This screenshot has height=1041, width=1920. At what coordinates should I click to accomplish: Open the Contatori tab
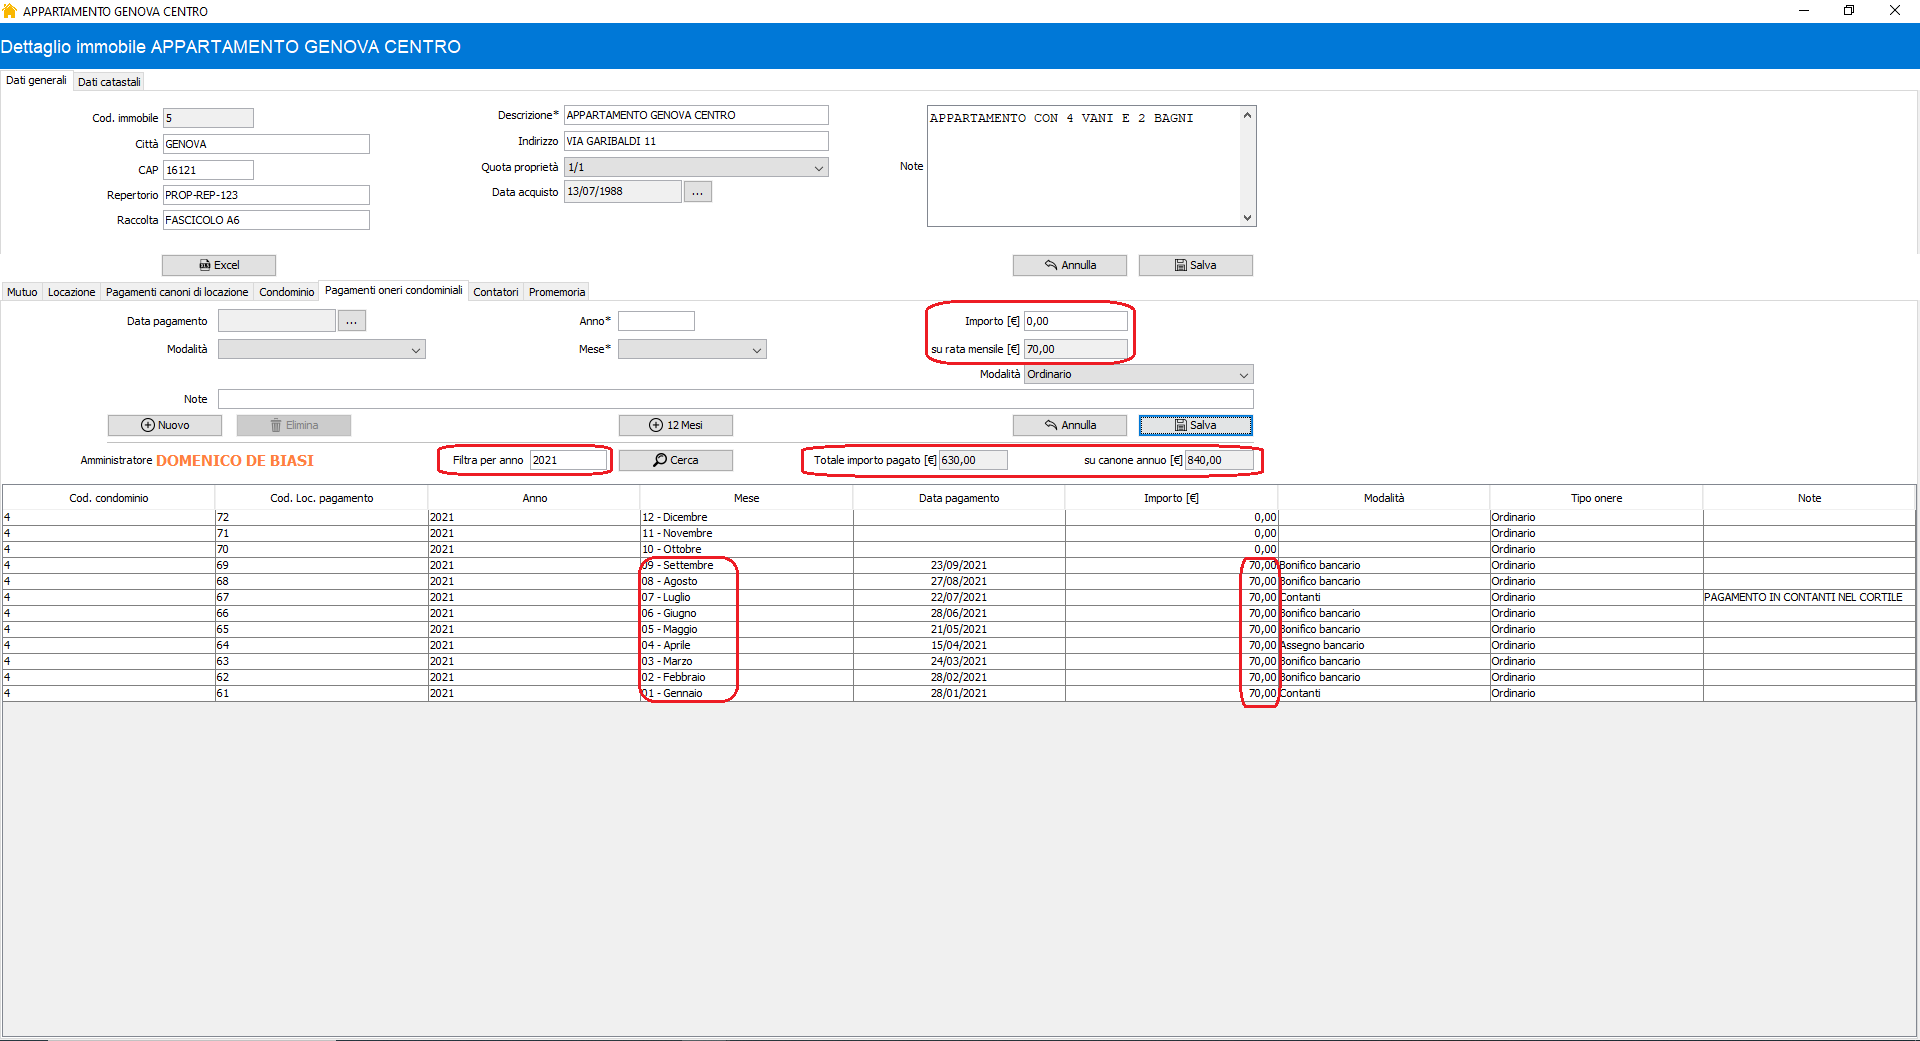pyautogui.click(x=495, y=292)
